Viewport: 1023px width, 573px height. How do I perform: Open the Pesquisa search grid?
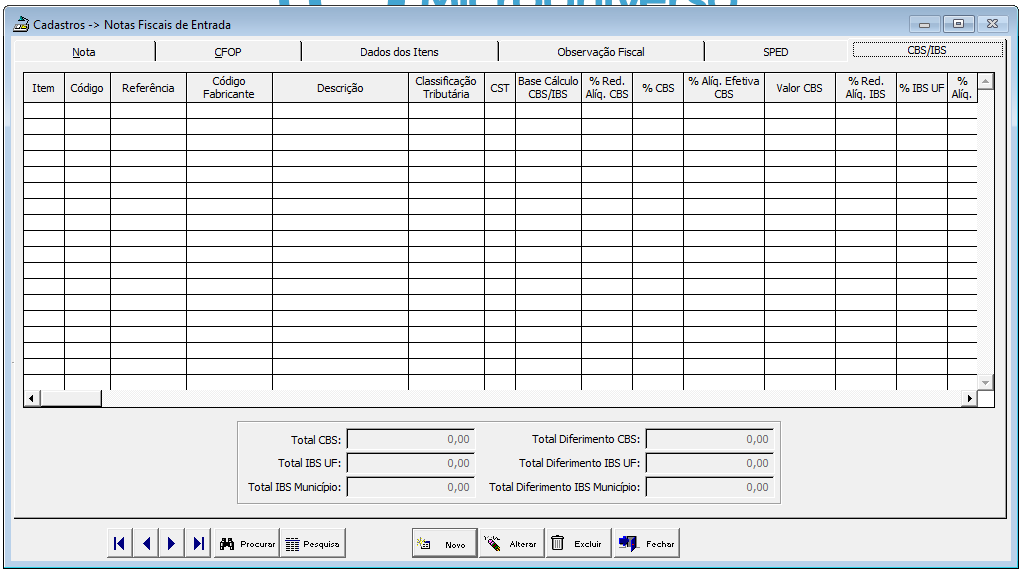[312, 544]
